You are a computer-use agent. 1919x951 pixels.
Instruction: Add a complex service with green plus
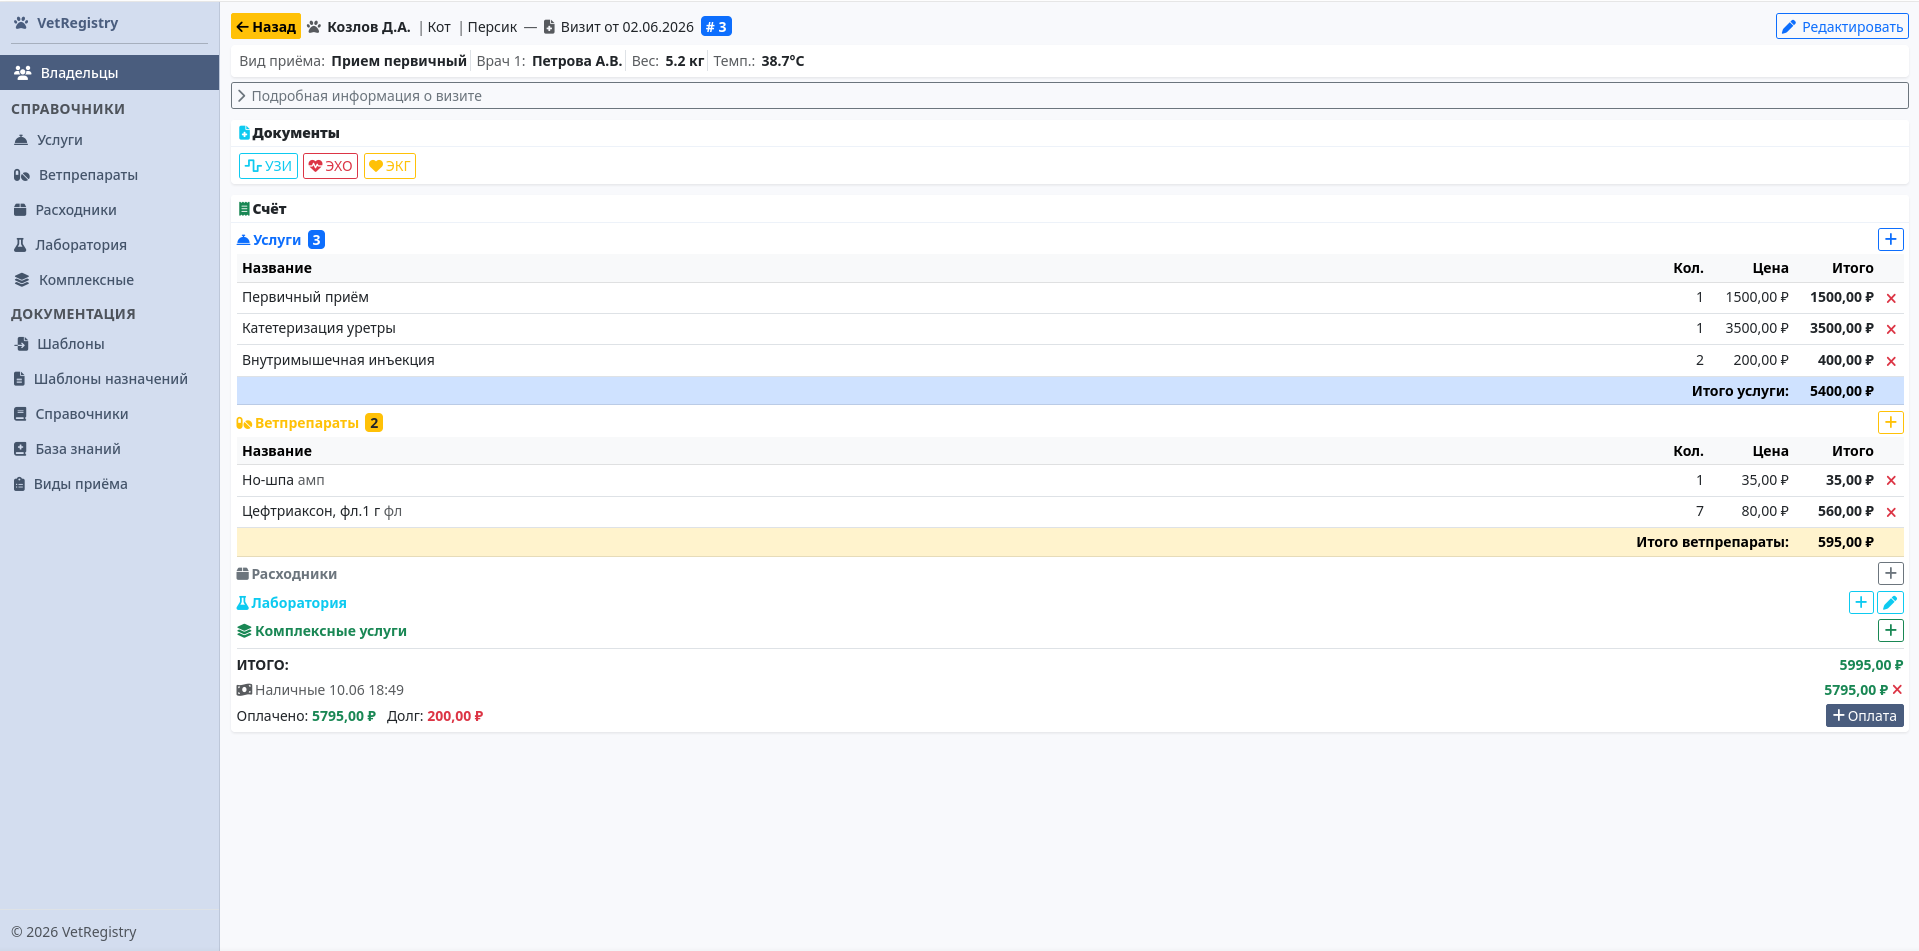click(1890, 630)
